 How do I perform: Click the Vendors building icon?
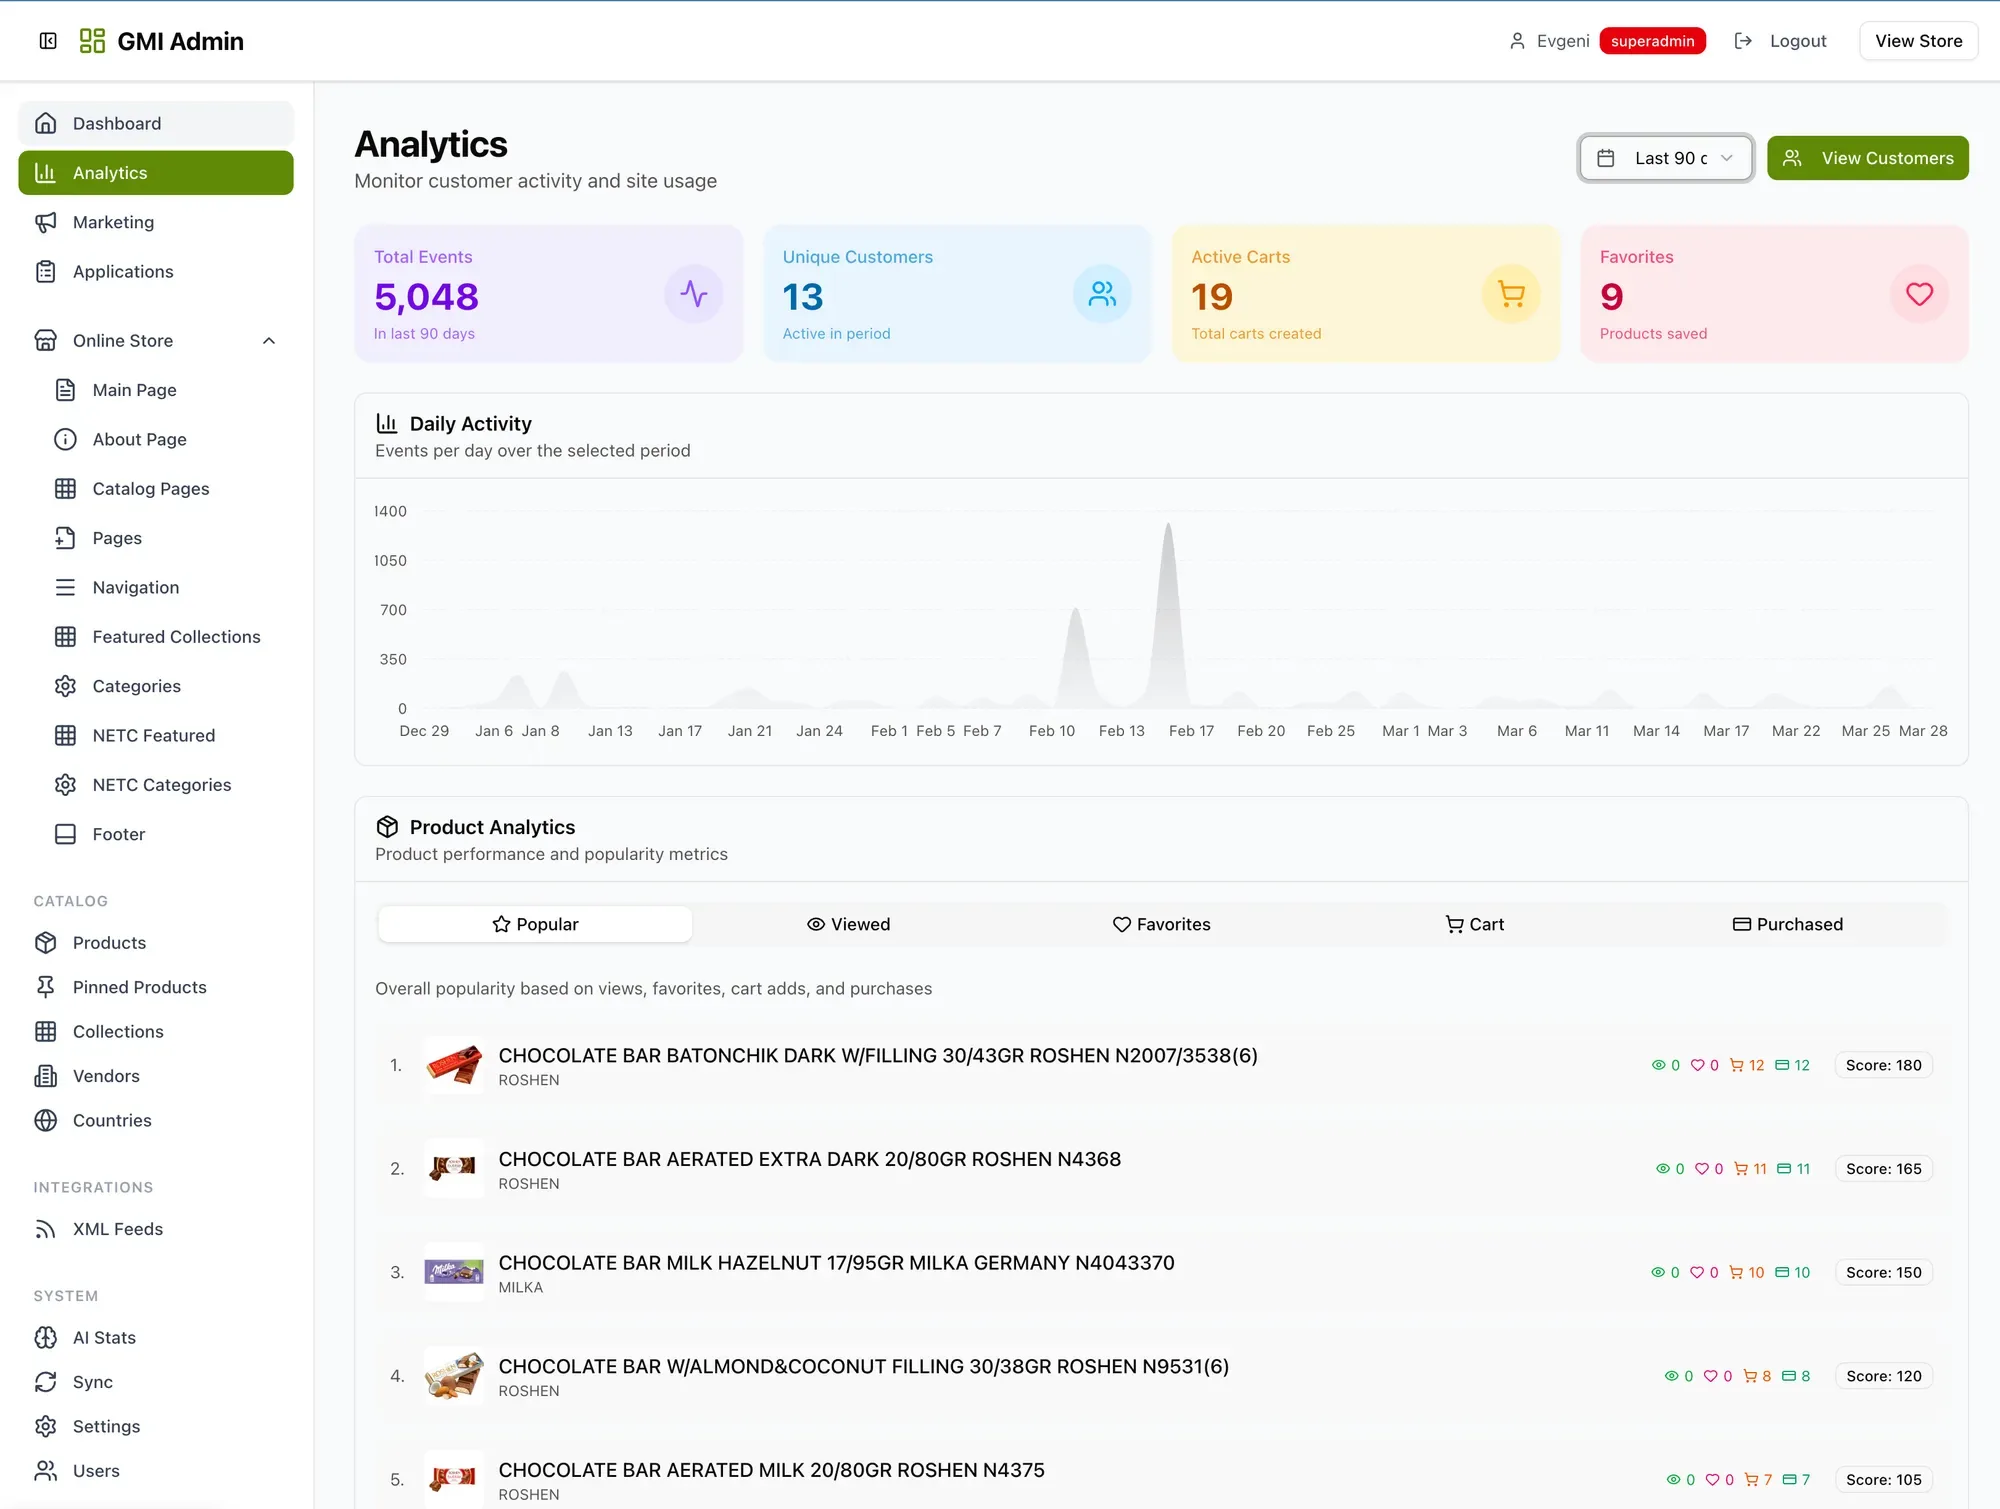click(46, 1076)
